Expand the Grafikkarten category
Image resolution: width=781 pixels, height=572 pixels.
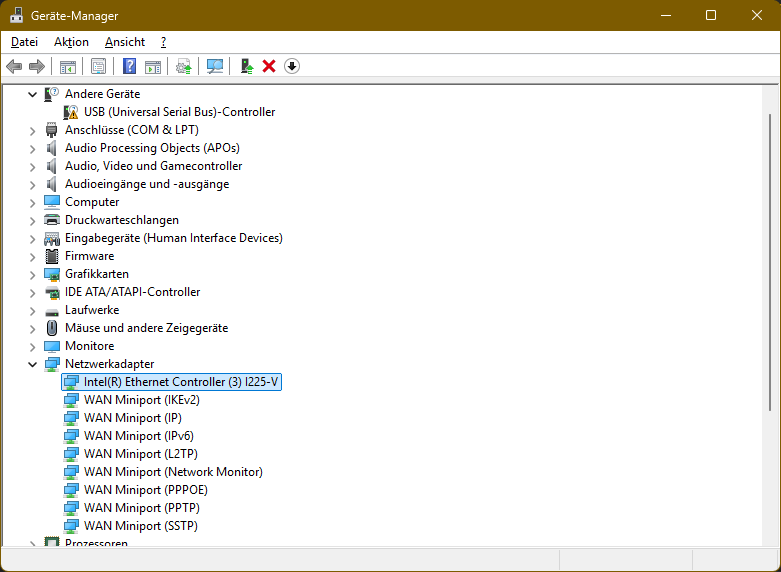click(33, 275)
